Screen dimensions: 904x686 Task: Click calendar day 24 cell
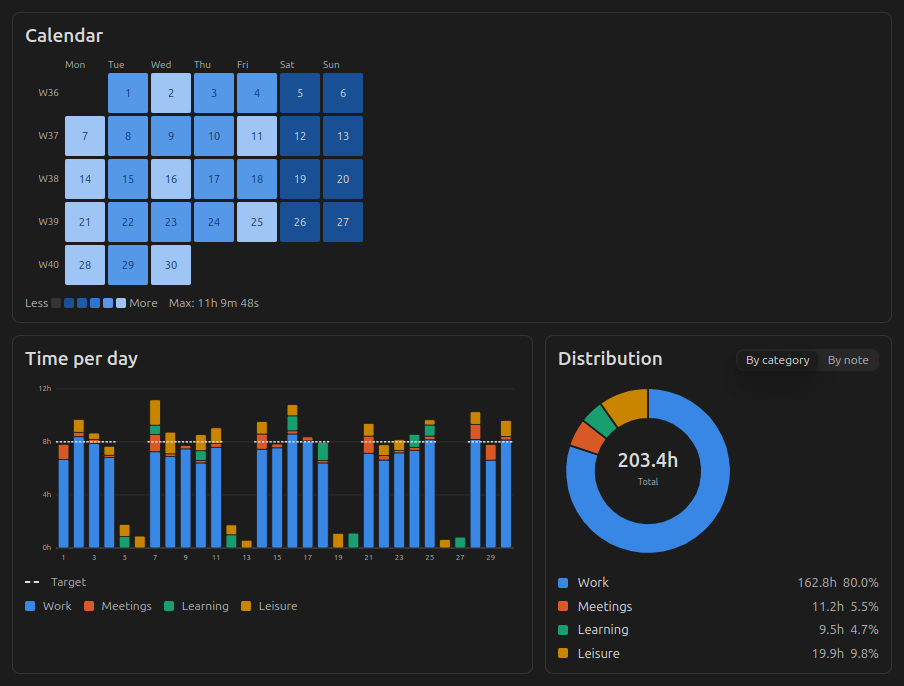point(214,222)
